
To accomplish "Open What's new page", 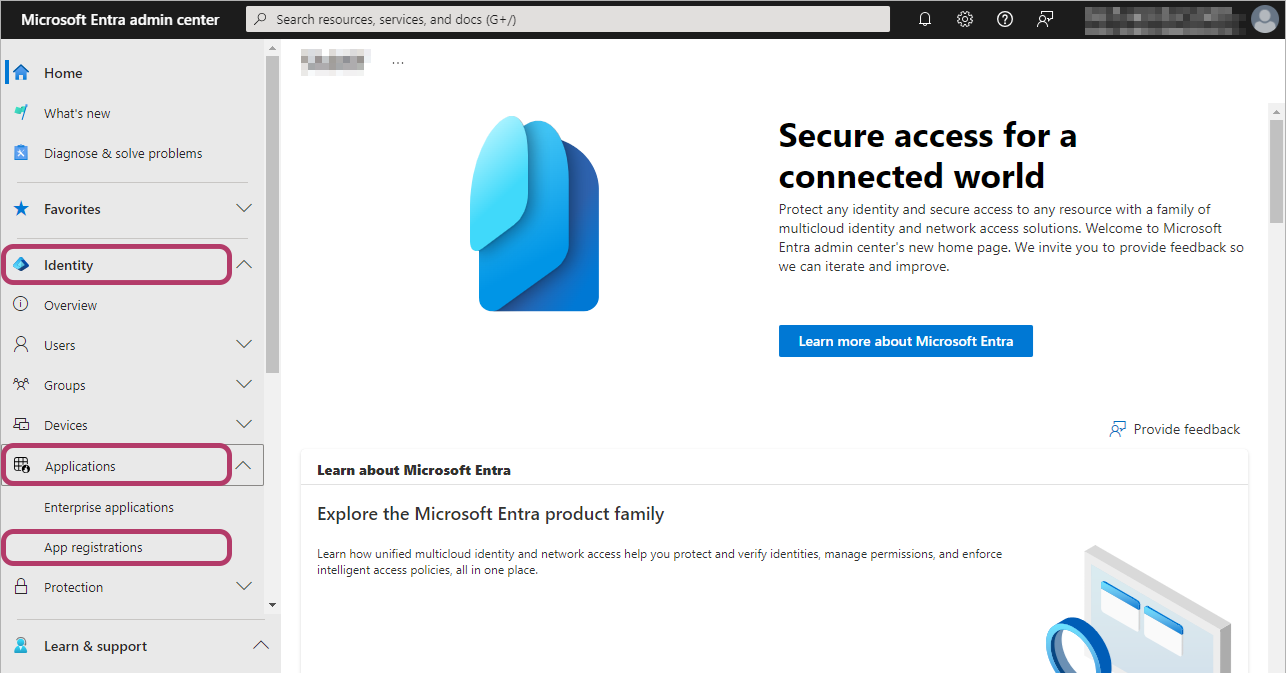I will pos(77,113).
